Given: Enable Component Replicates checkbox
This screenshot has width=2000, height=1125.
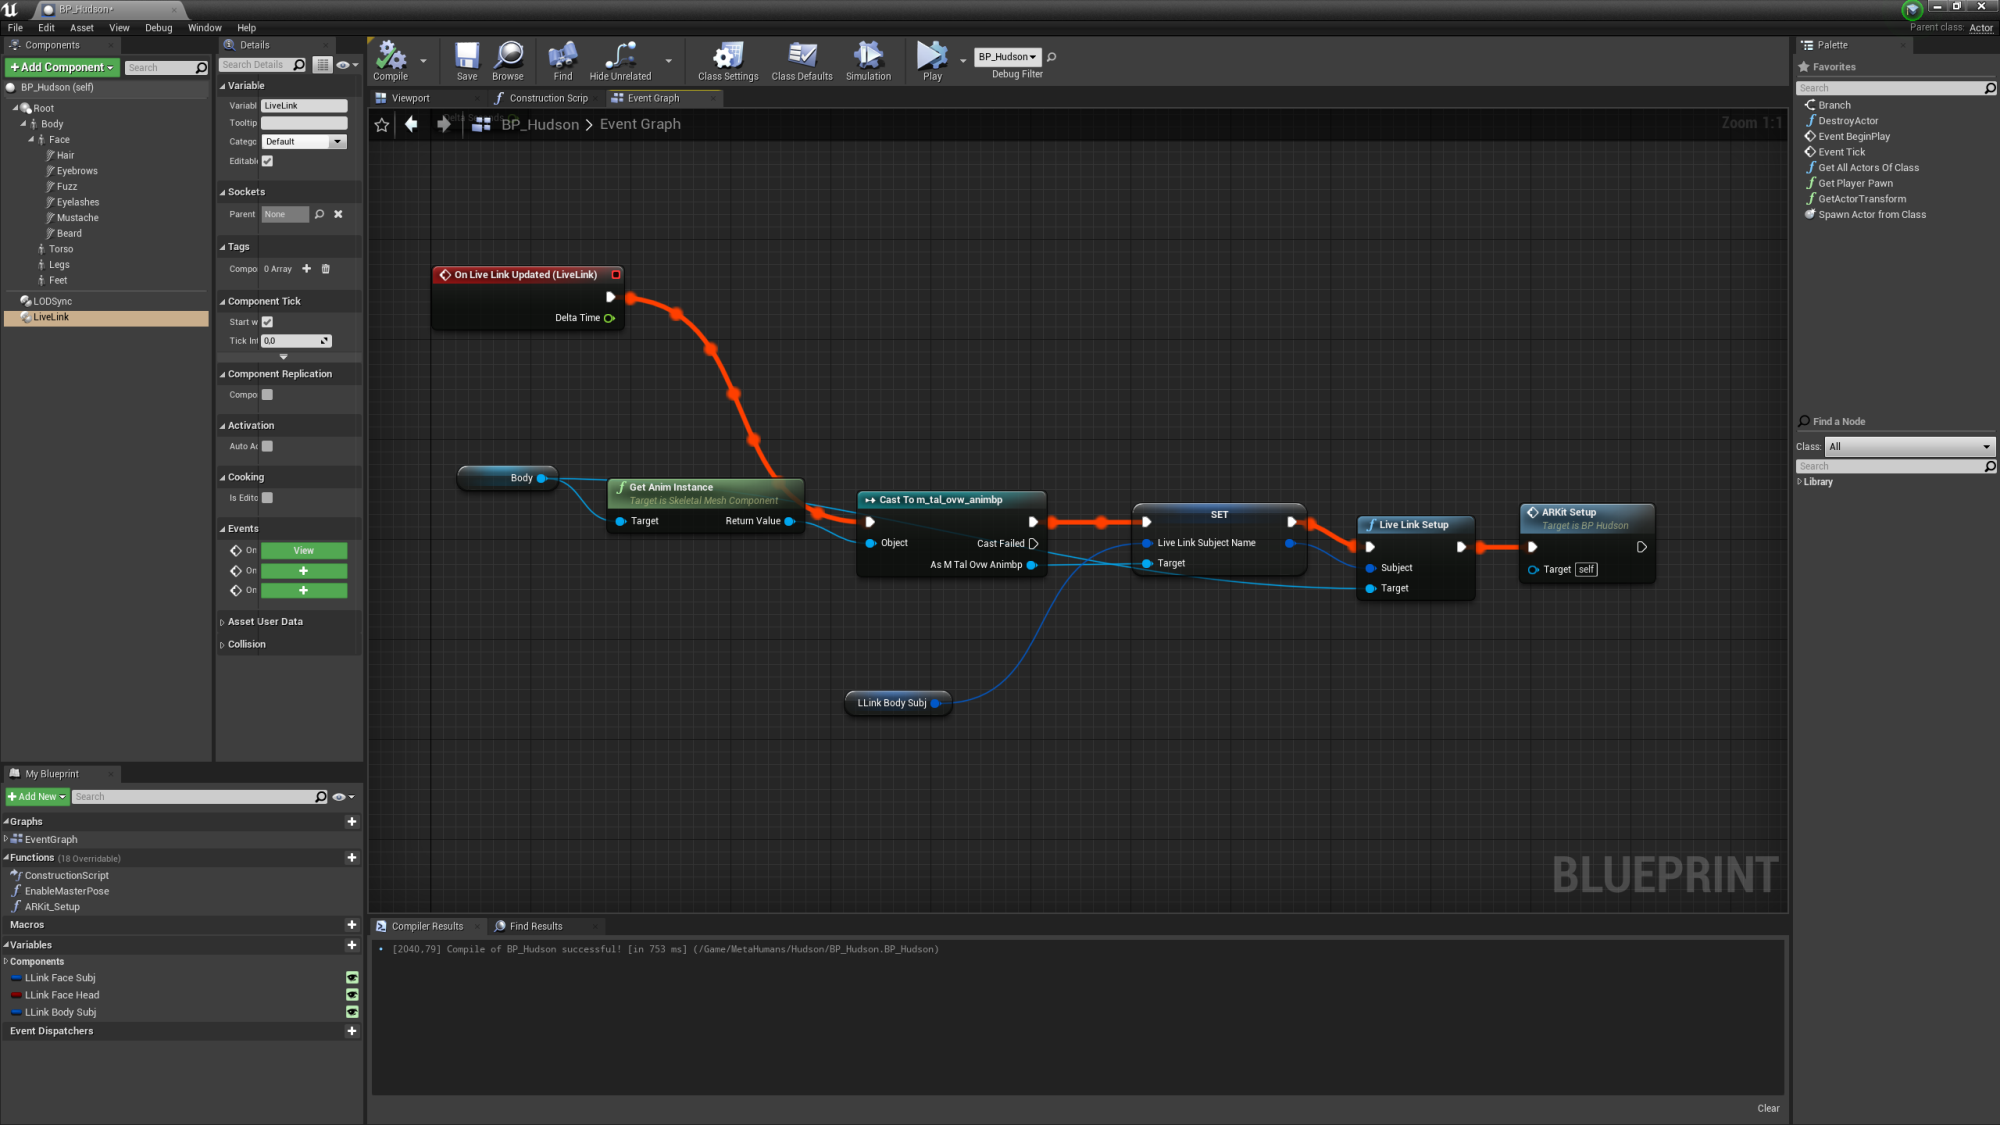Looking at the screenshot, I should [267, 395].
